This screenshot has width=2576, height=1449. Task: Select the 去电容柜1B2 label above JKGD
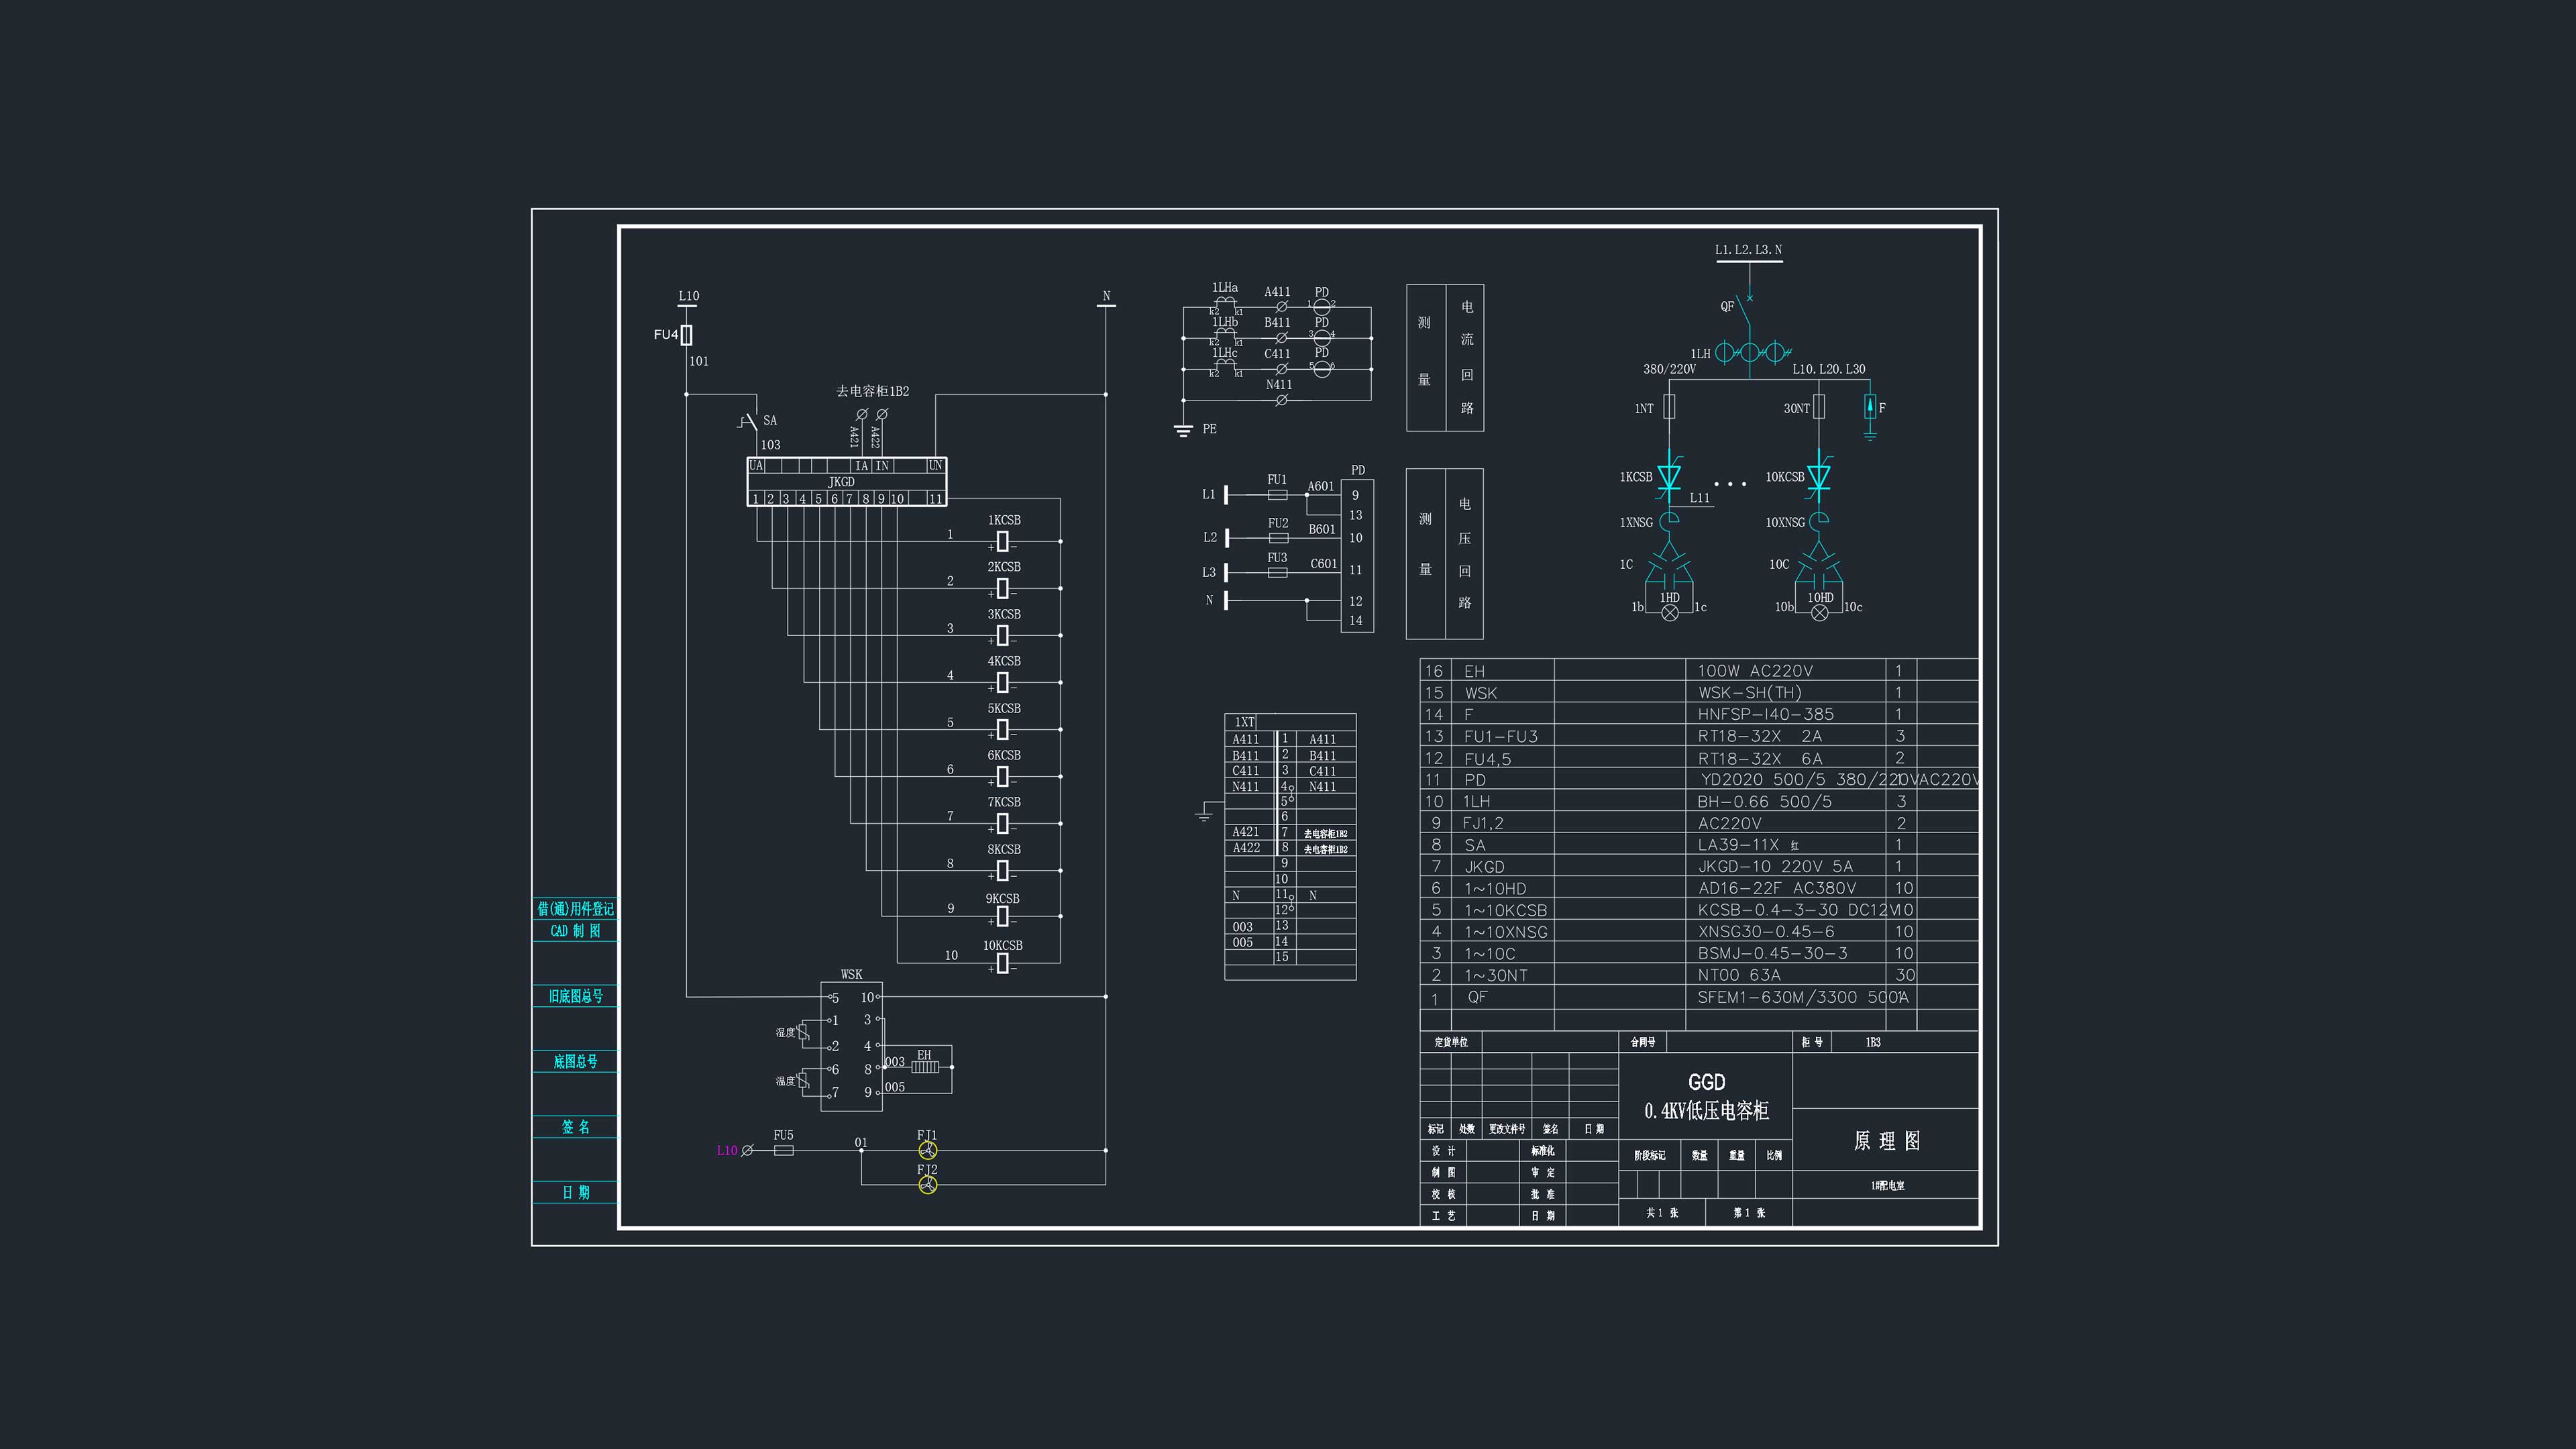[873, 391]
